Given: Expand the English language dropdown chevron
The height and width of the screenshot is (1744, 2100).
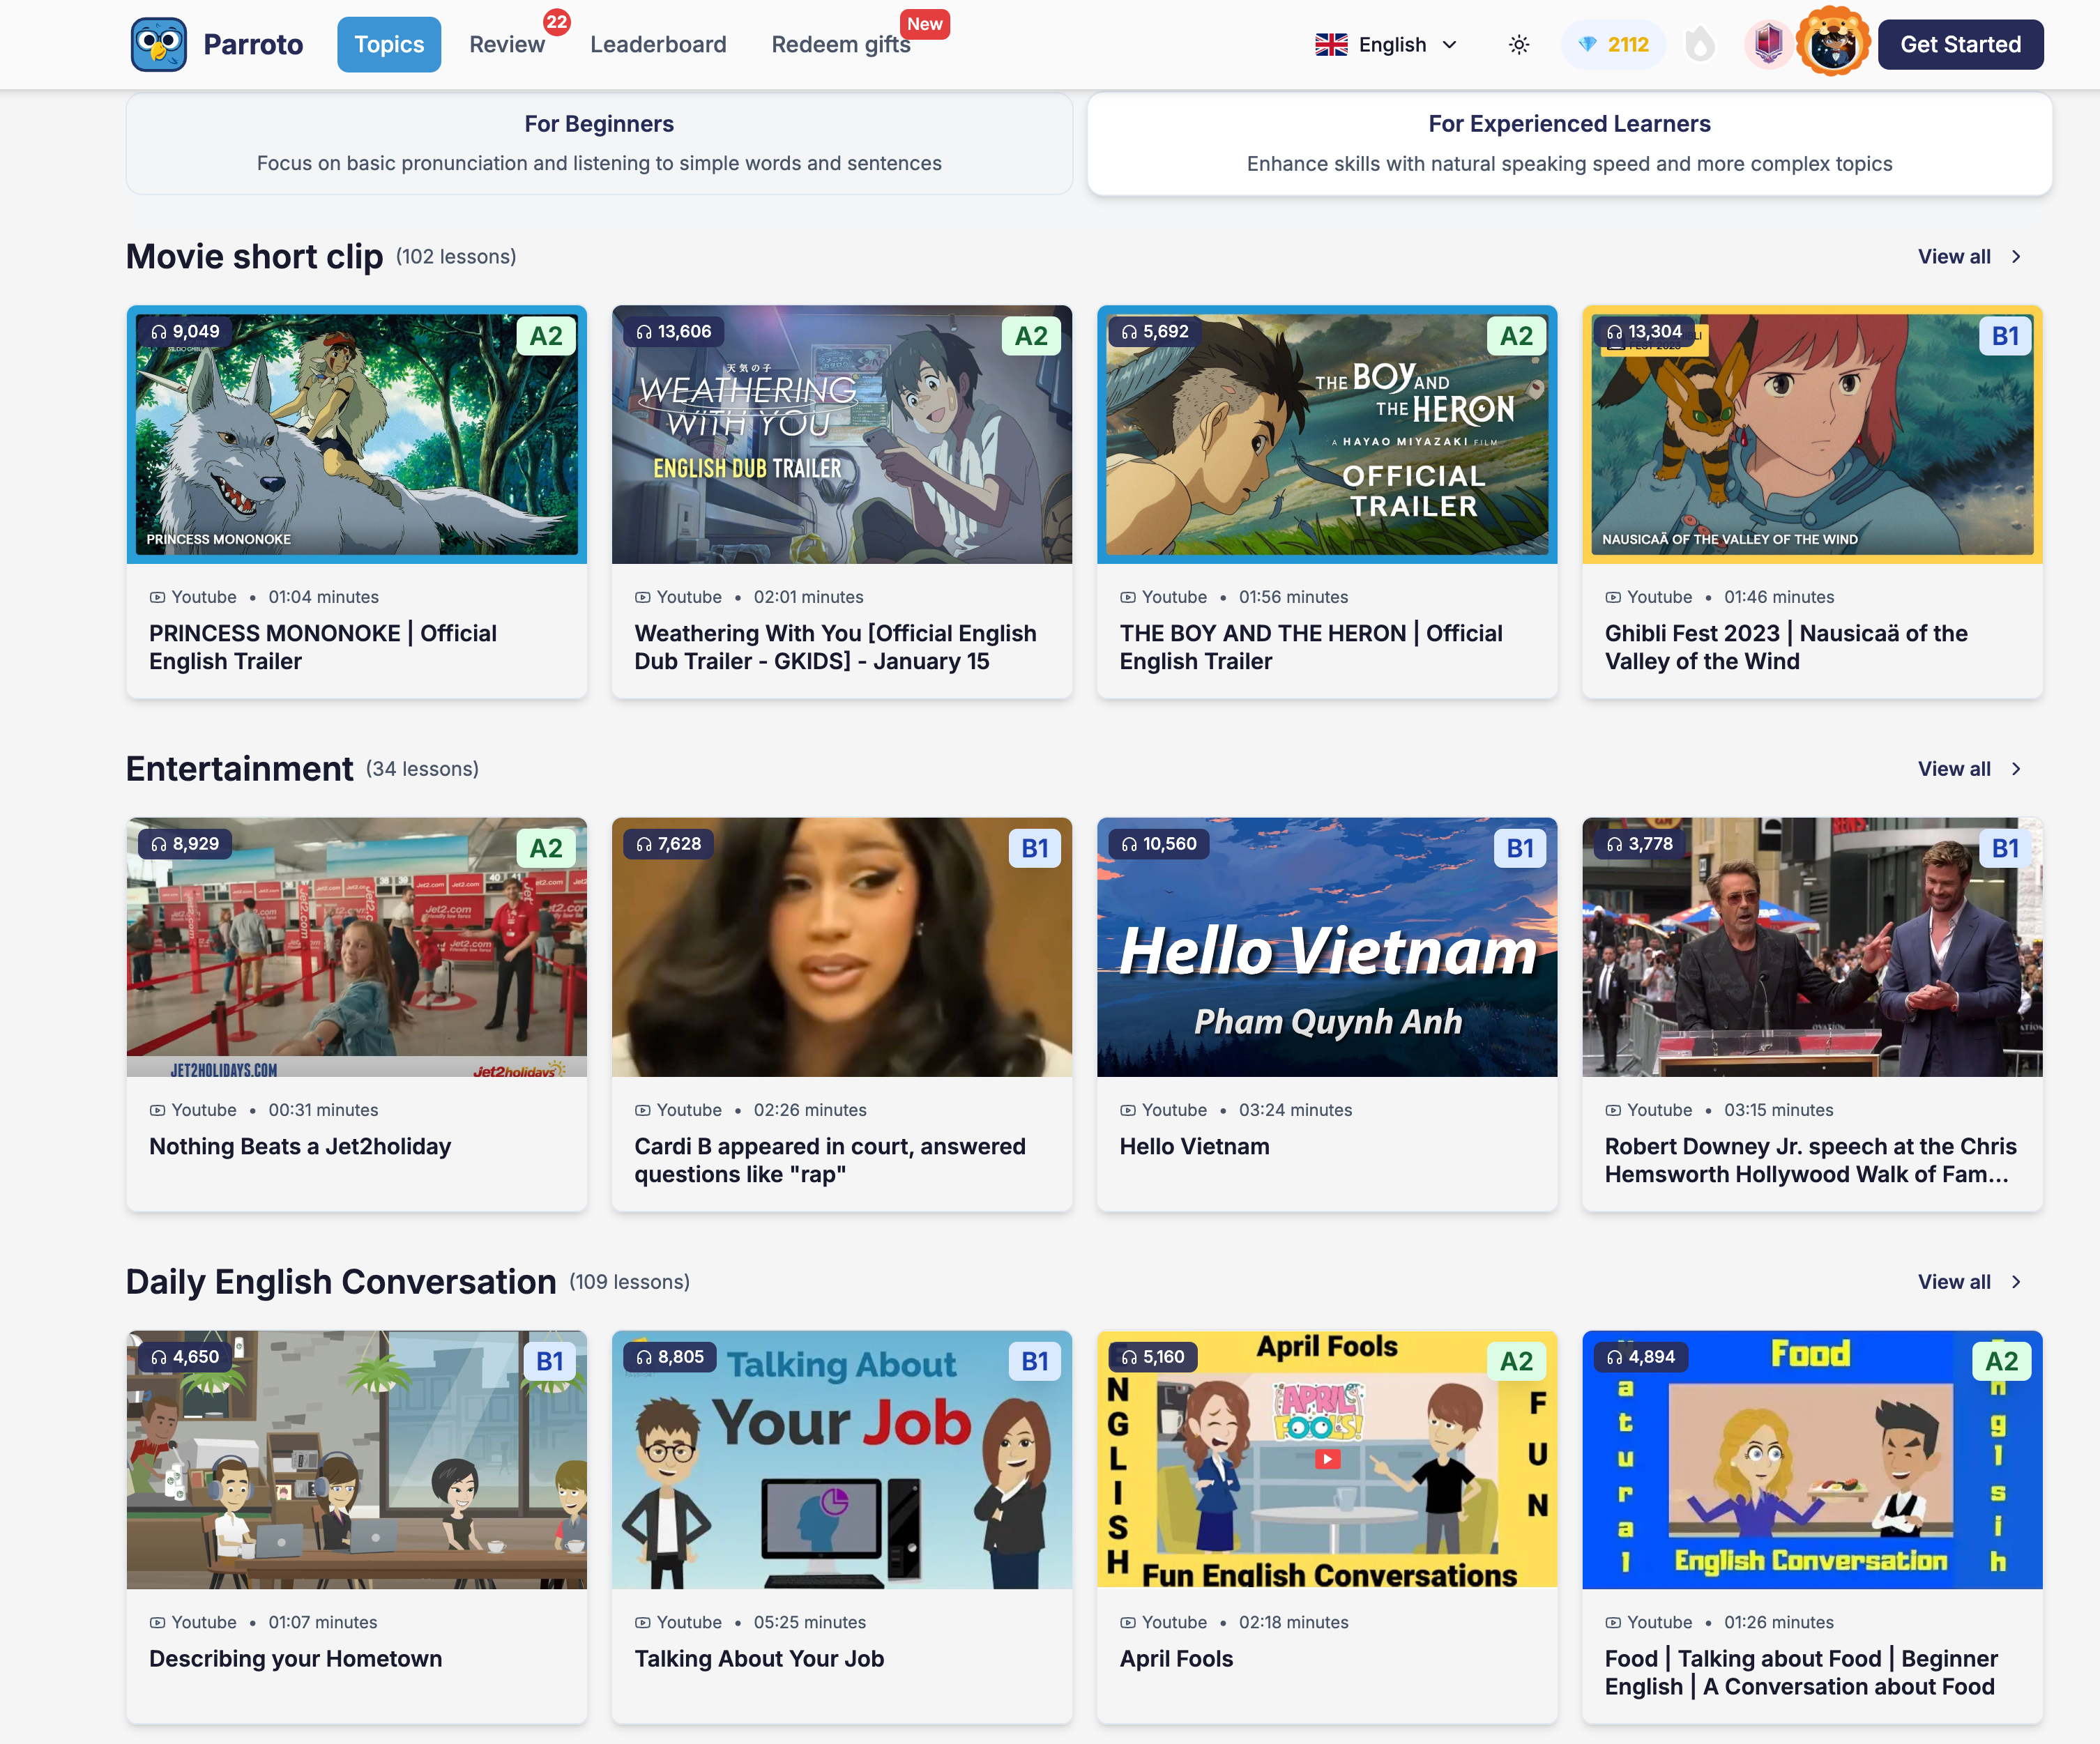Looking at the screenshot, I should point(1450,44).
